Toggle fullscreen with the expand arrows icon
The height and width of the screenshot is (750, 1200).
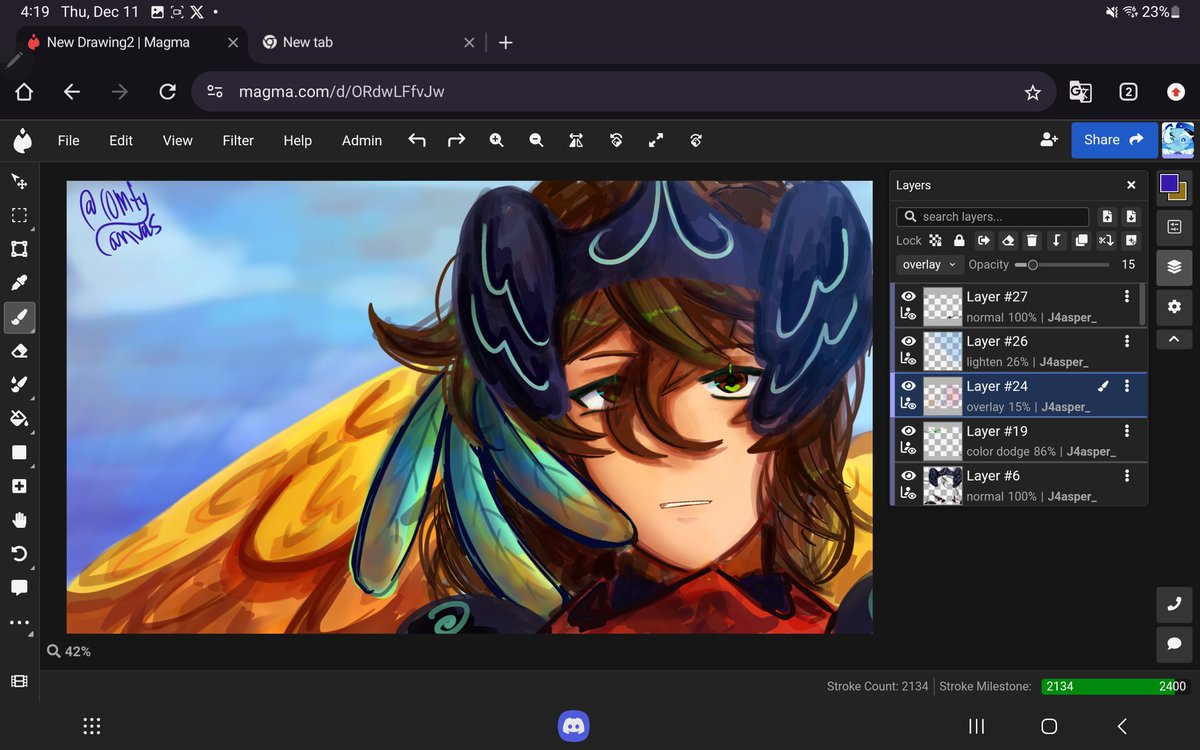656,141
